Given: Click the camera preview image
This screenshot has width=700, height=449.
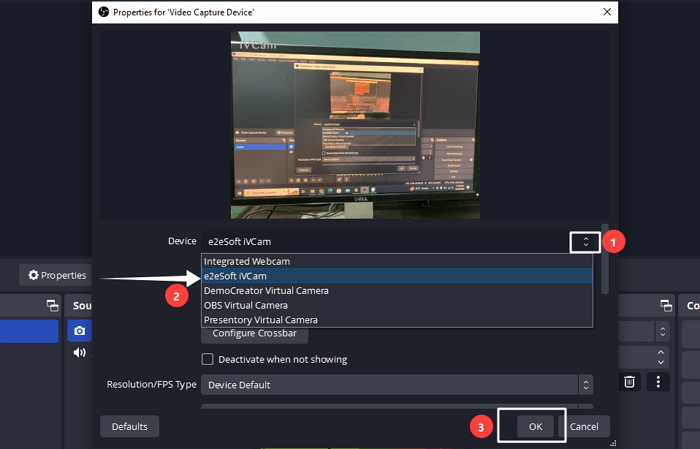Looking at the screenshot, I should [x=355, y=125].
